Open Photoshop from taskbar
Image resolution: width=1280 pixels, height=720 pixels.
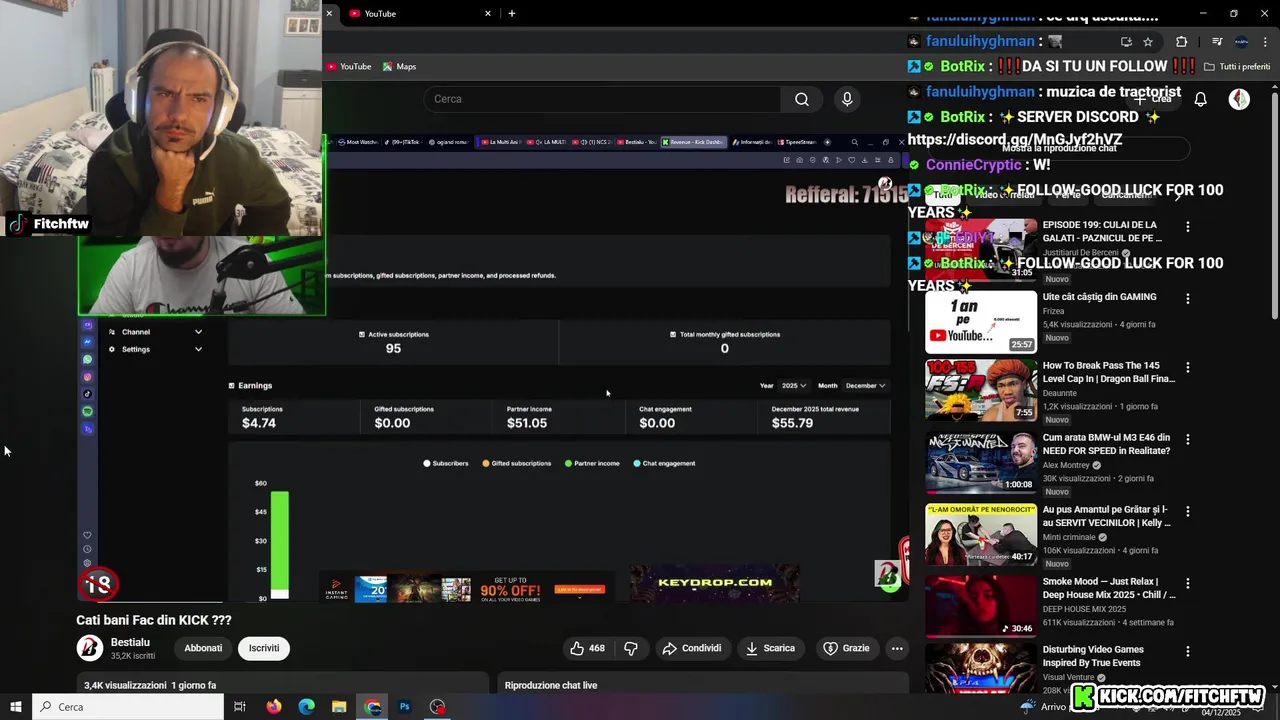[405, 707]
